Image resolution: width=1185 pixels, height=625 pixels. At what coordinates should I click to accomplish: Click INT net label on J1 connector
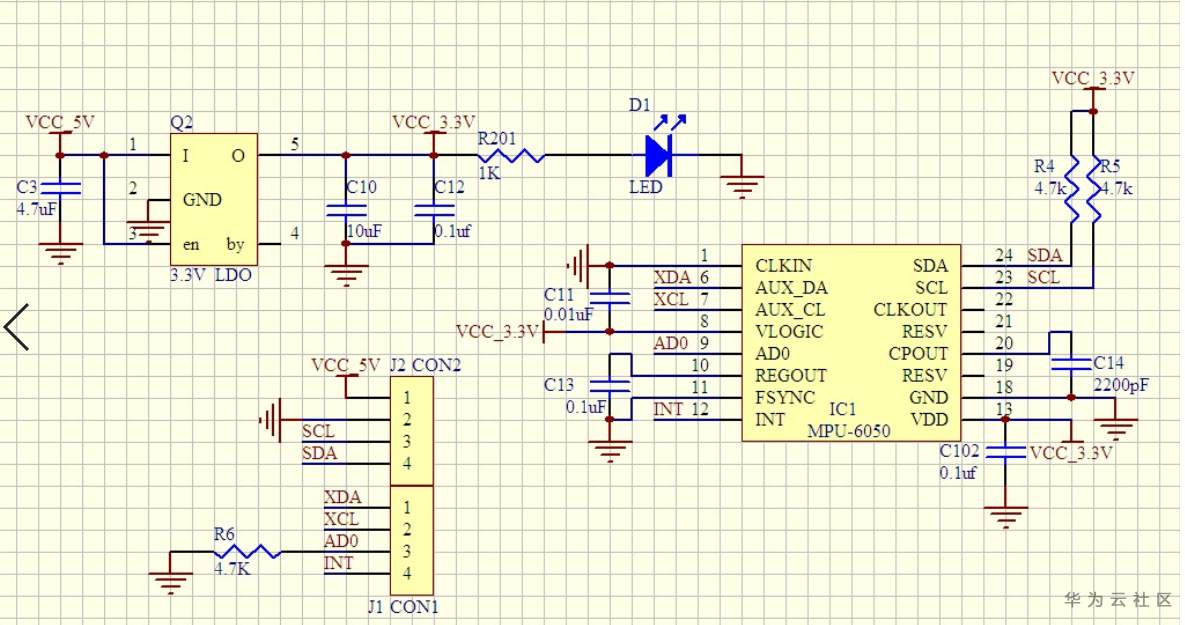(338, 563)
